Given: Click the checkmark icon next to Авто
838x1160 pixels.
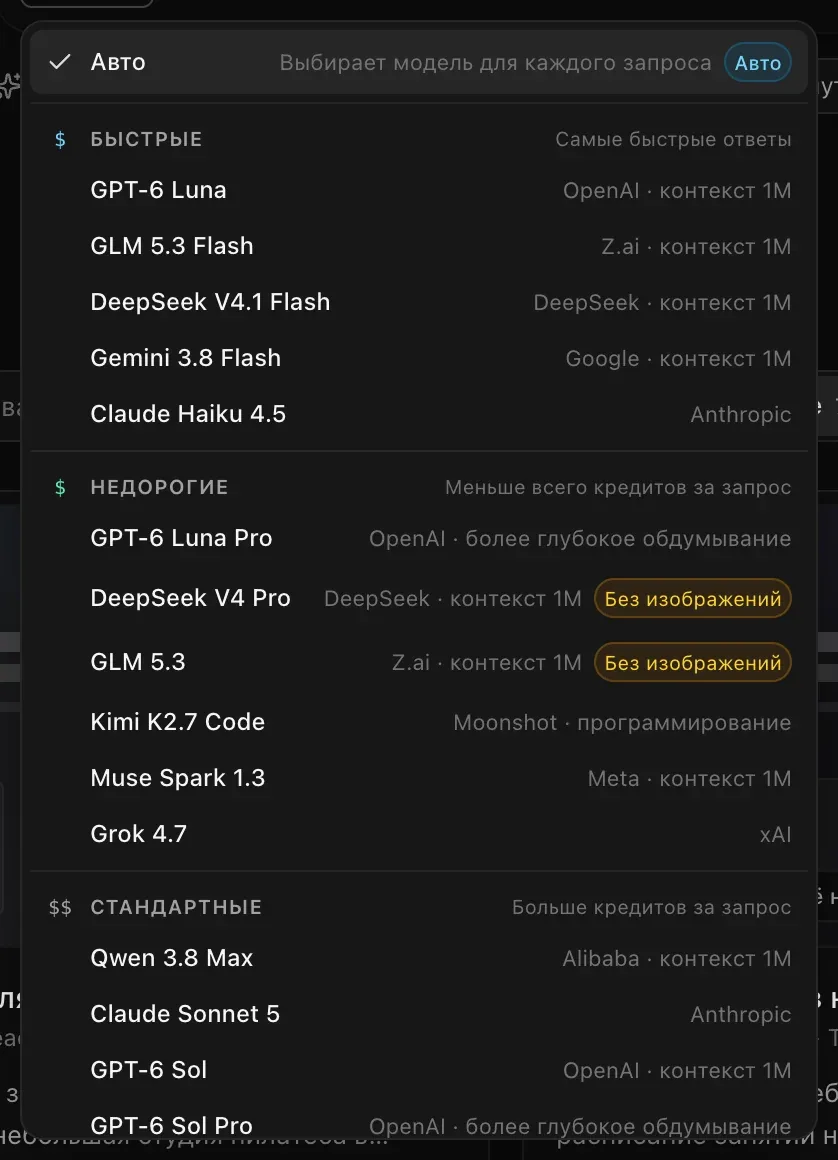Looking at the screenshot, I should [x=59, y=62].
